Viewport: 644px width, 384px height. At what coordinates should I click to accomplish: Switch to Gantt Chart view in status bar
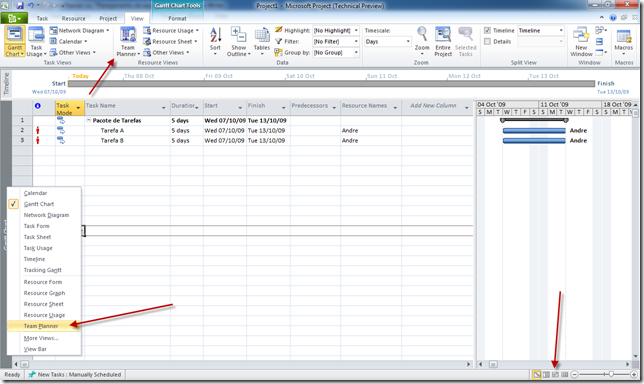click(536, 375)
